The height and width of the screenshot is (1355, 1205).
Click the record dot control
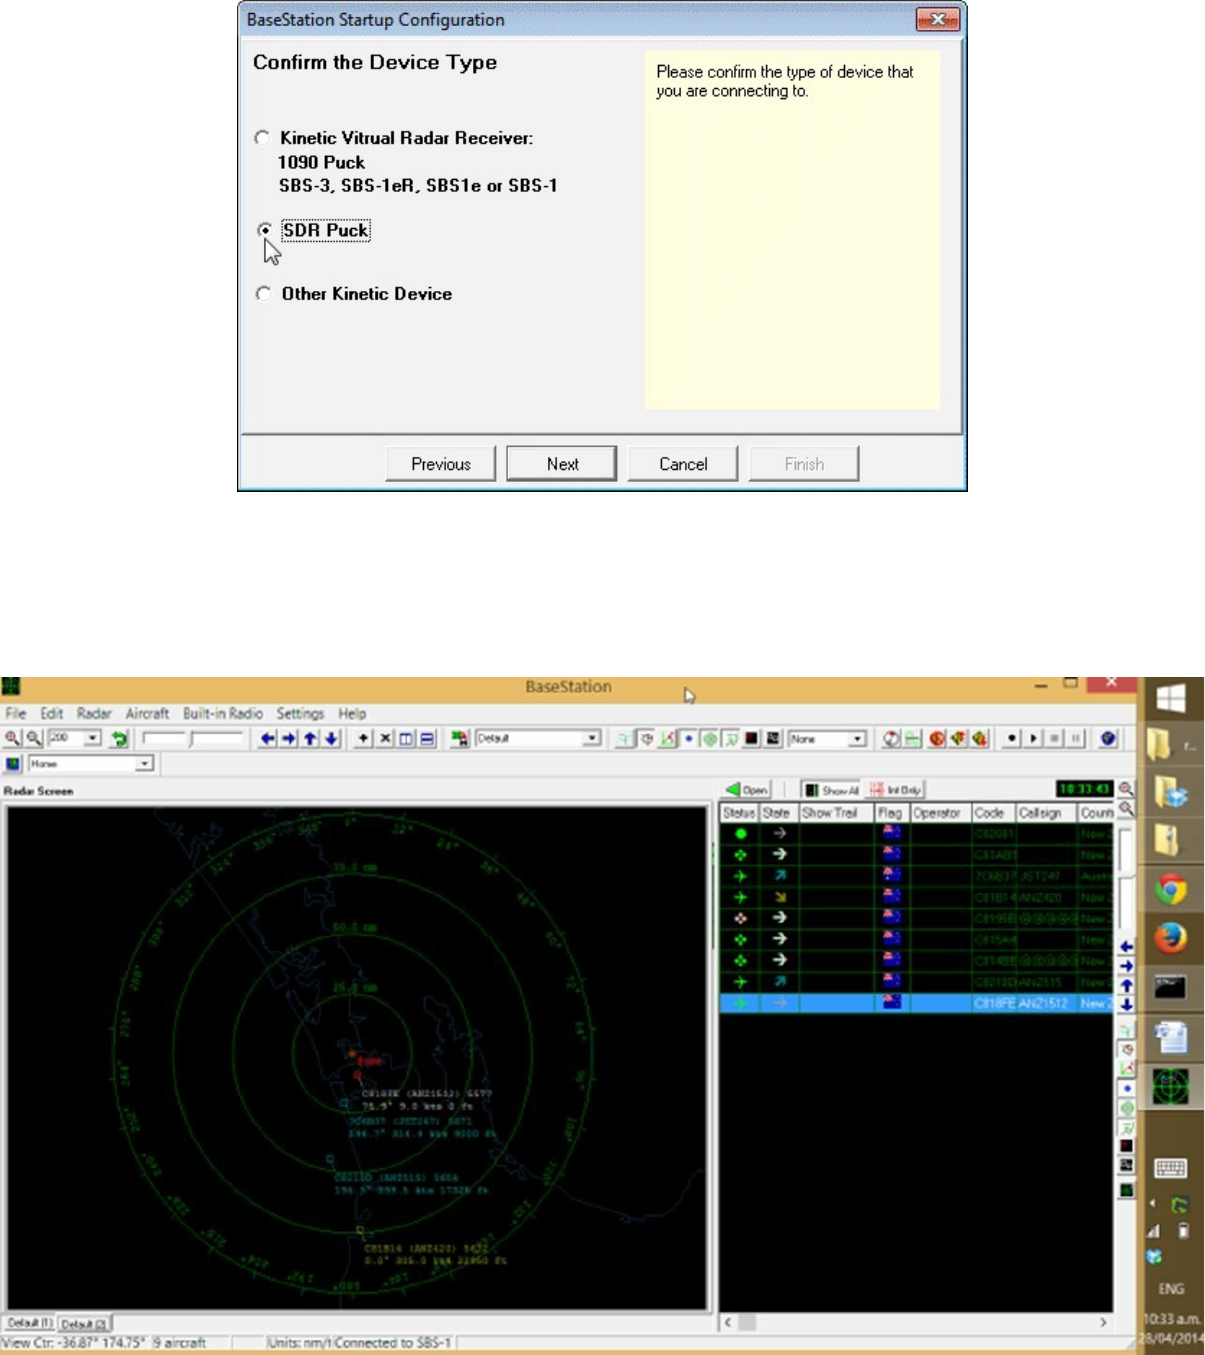coord(1012,738)
